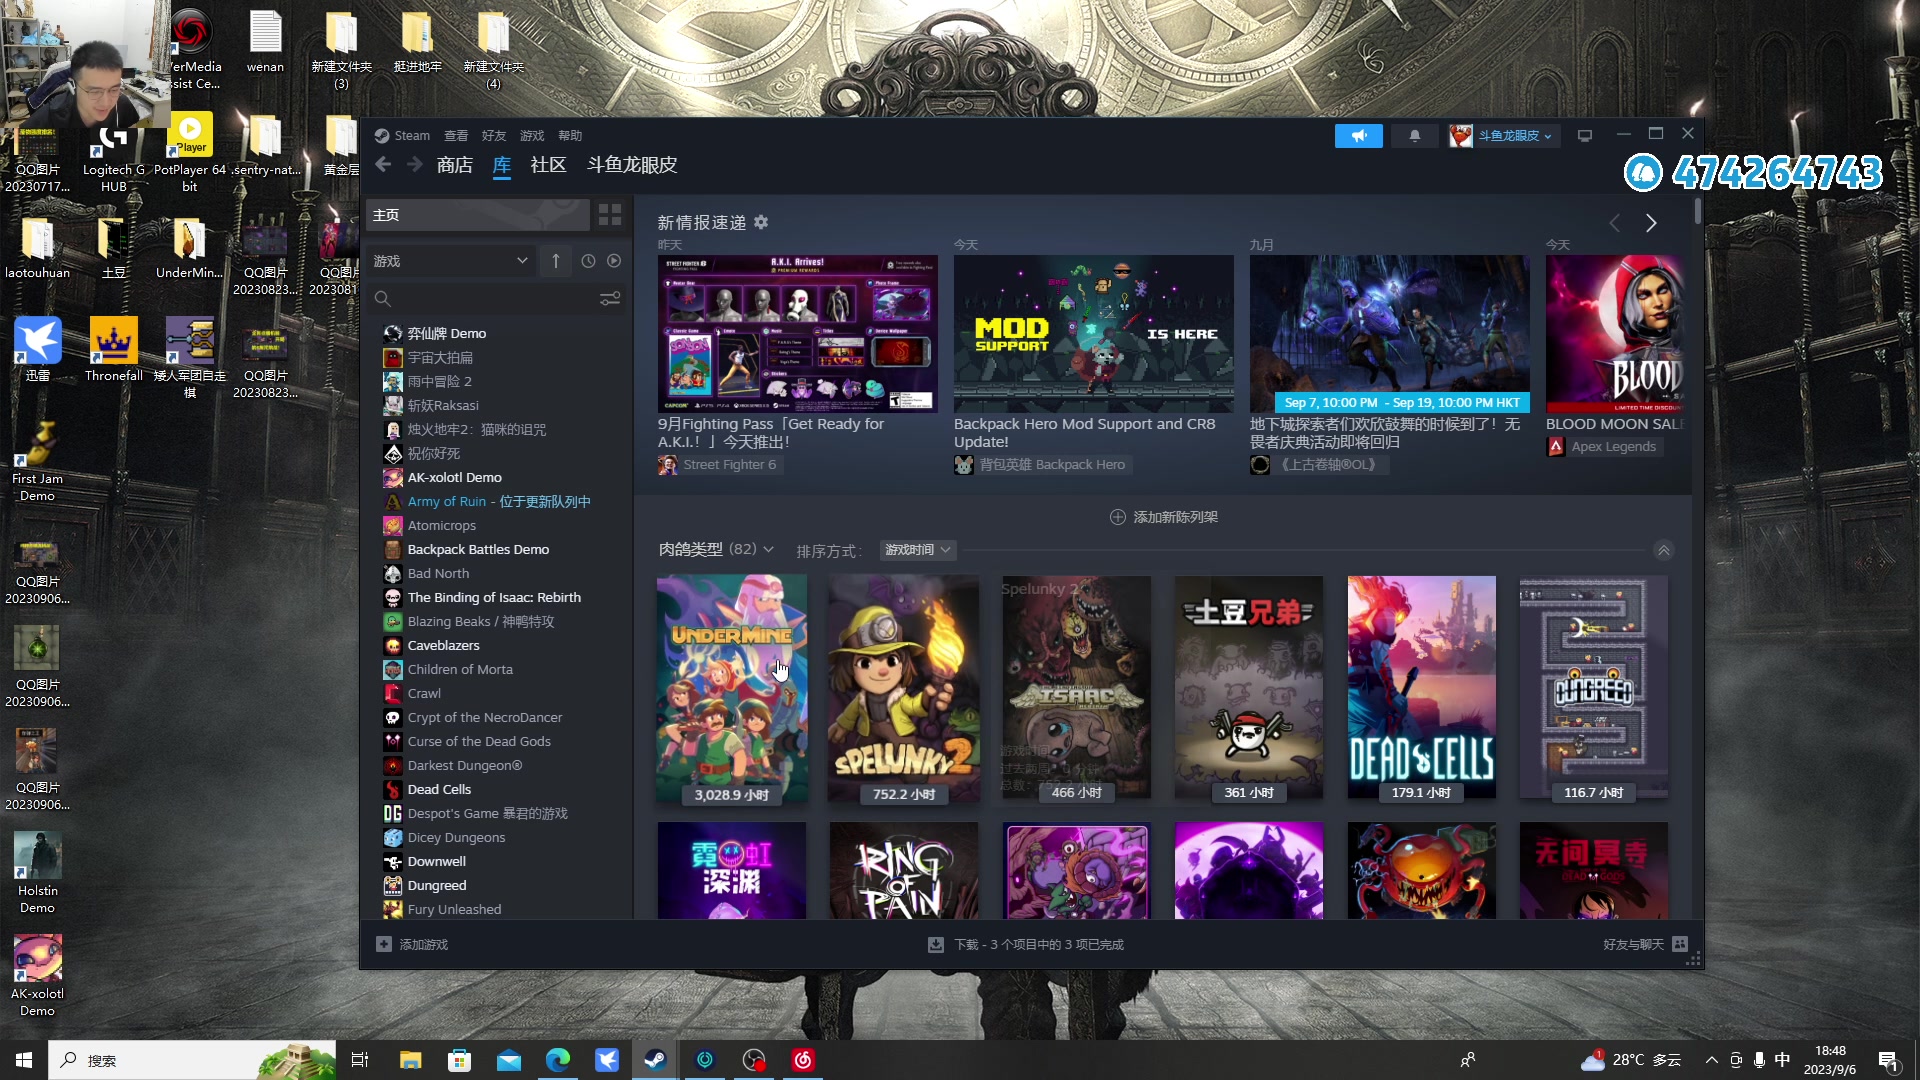
Task: Open Dungreed game cover
Action: 1594,688
